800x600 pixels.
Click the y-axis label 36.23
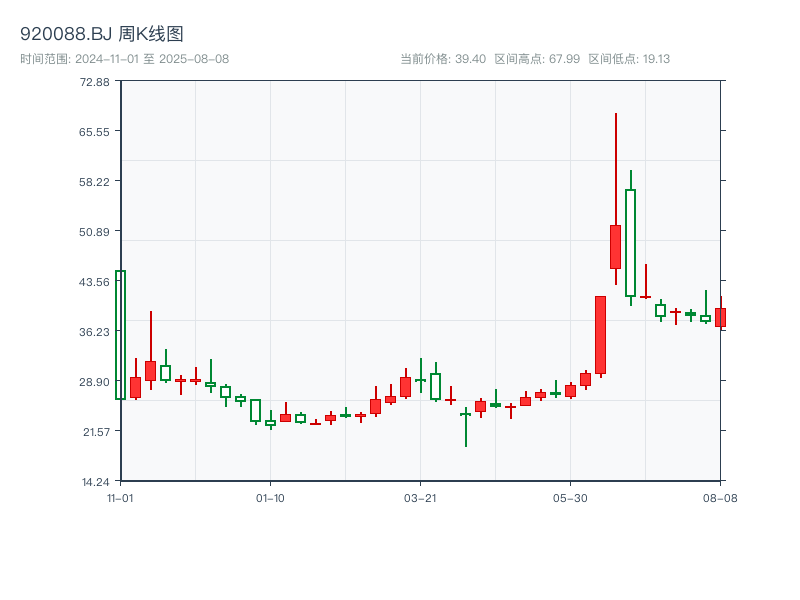pos(94,332)
